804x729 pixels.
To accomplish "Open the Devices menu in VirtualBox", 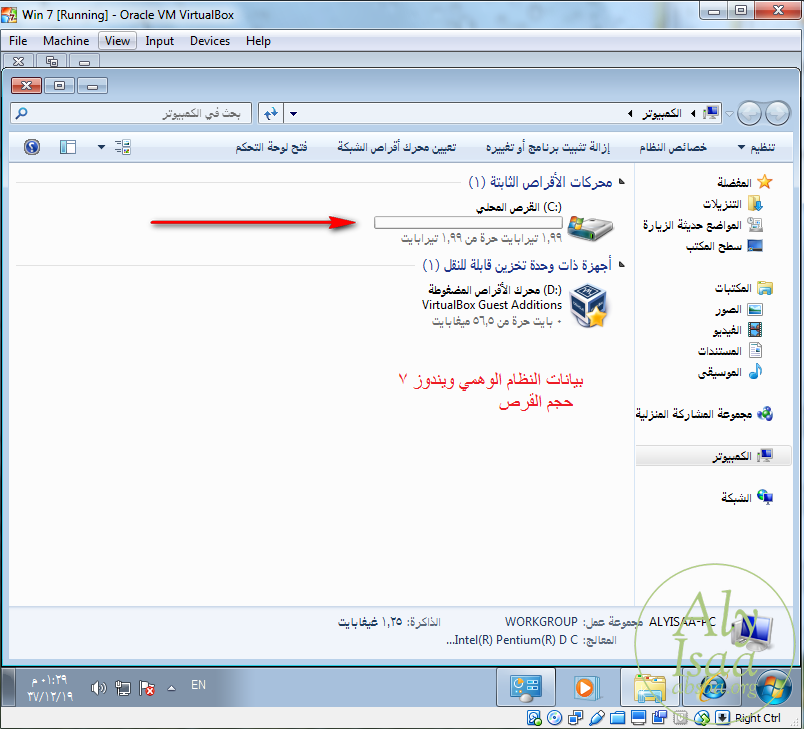I will click(209, 41).
